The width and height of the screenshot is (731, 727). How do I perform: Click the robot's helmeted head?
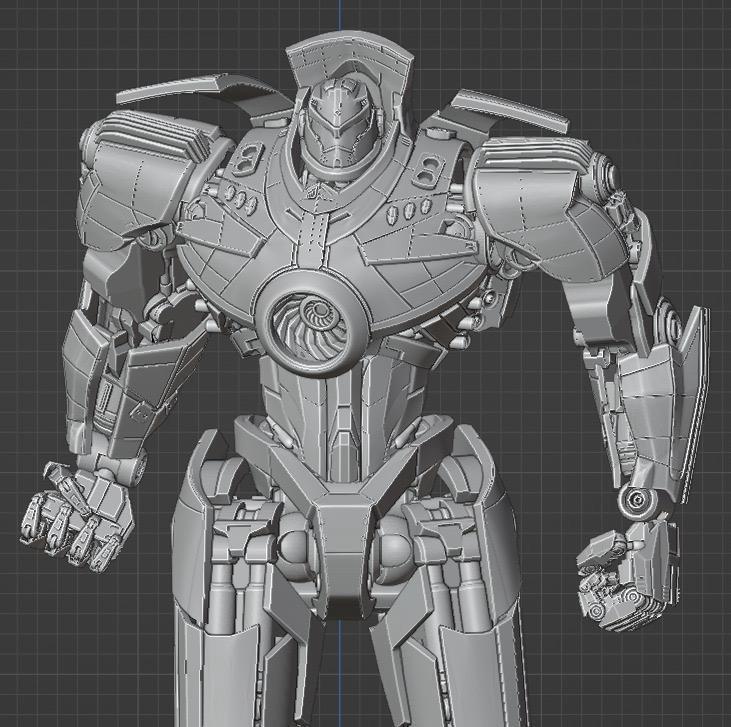(x=339, y=126)
